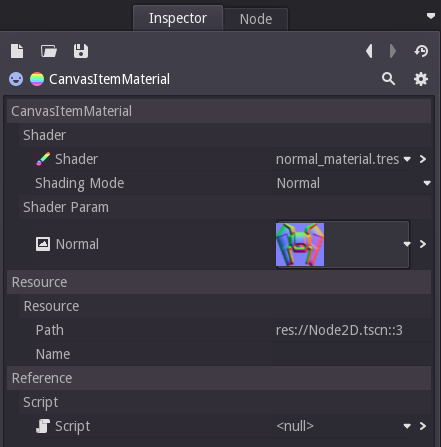Select the Inspector tab
441x447 pixels.
click(178, 18)
